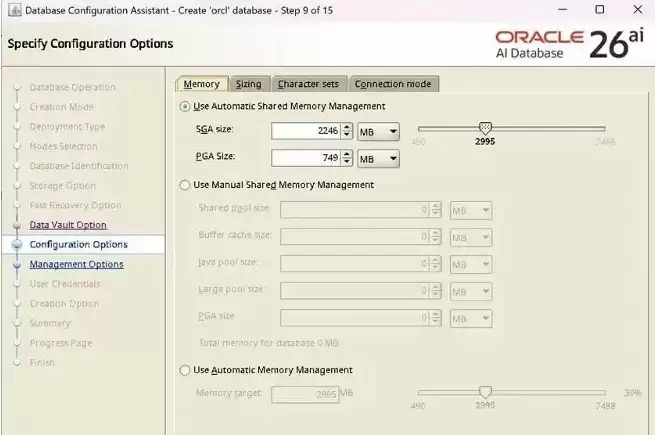Go to Data Vault Option step link
The image size is (655, 435).
point(68,225)
